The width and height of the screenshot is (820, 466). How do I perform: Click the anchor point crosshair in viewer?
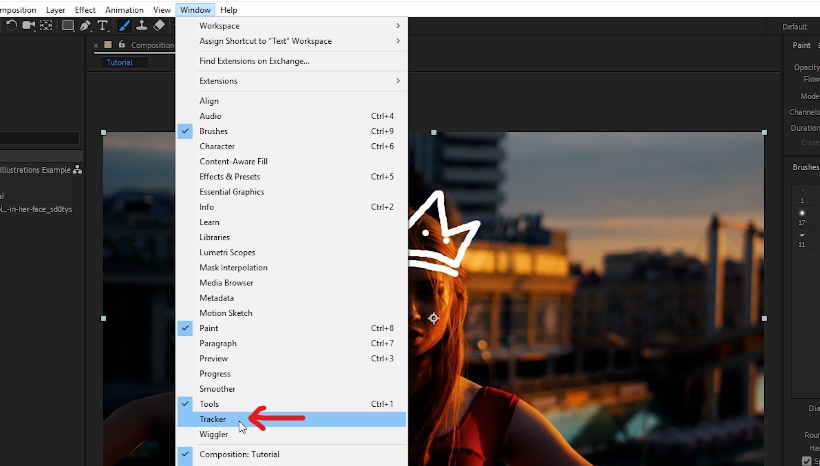pos(434,318)
